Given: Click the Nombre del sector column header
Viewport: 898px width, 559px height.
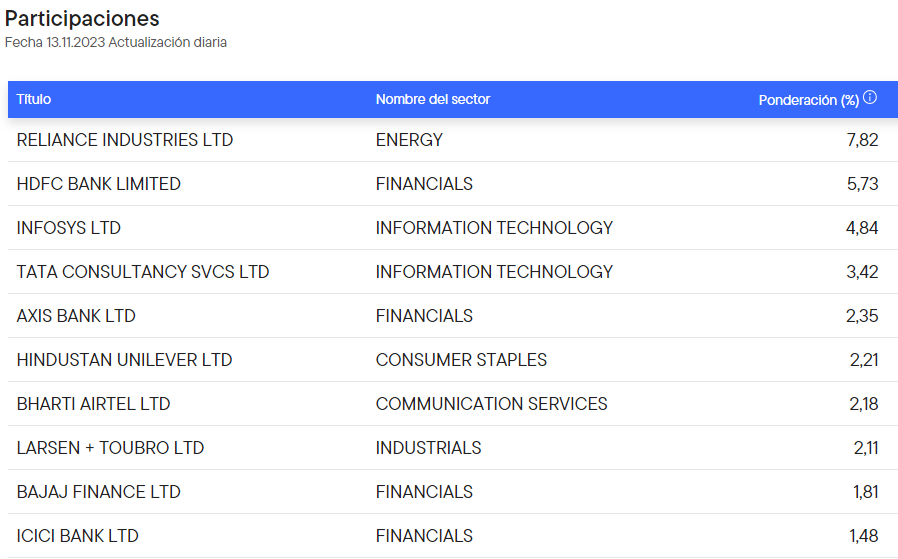Looking at the screenshot, I should (x=433, y=99).
